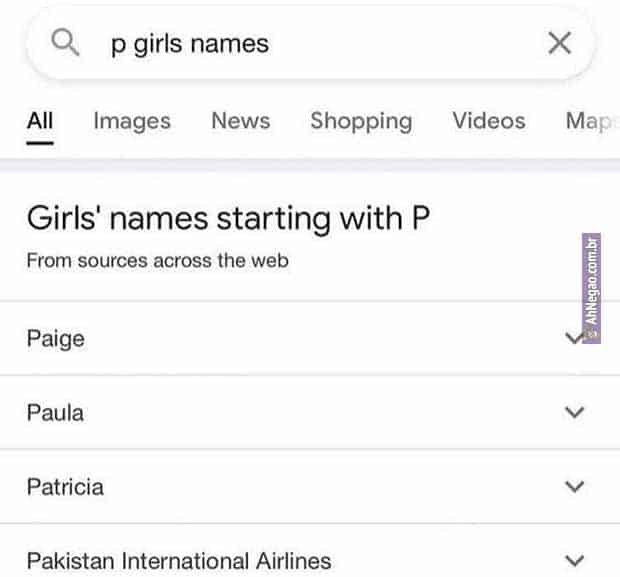Click 'From sources across the web' text

tap(157, 261)
